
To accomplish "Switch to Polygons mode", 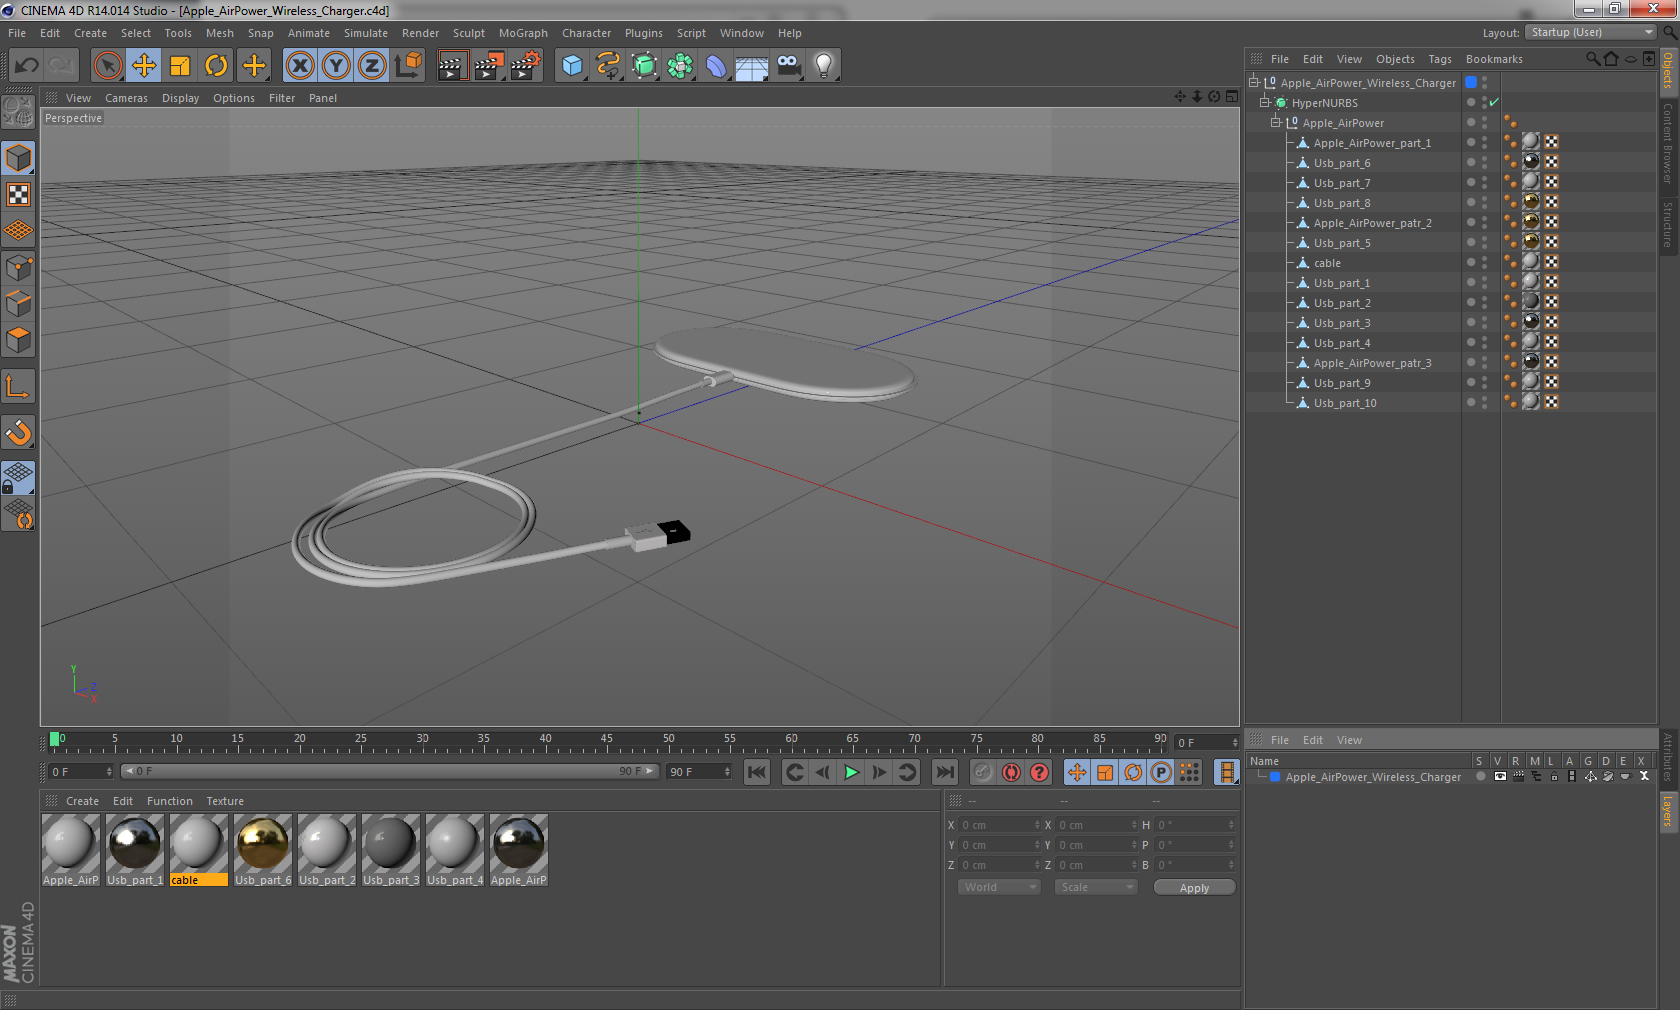I will [x=18, y=340].
